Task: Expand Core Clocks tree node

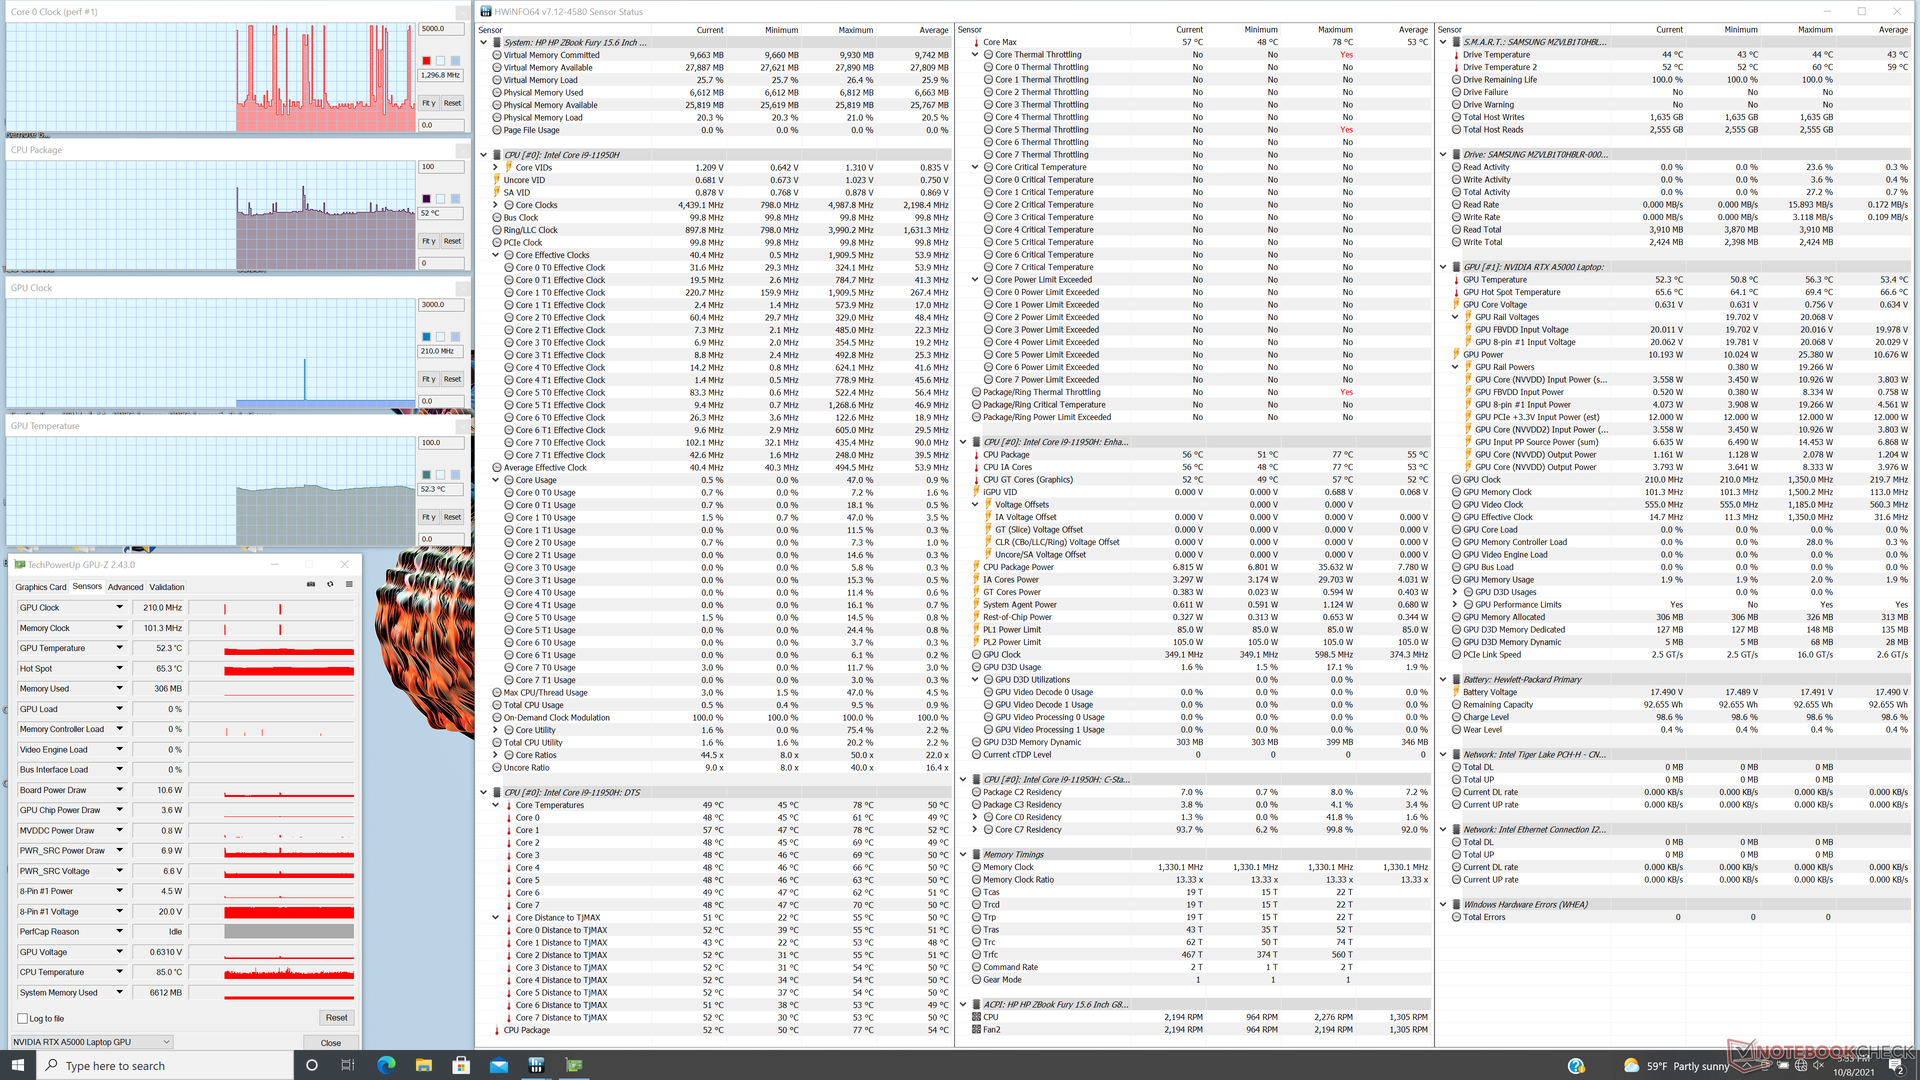Action: [x=496, y=205]
